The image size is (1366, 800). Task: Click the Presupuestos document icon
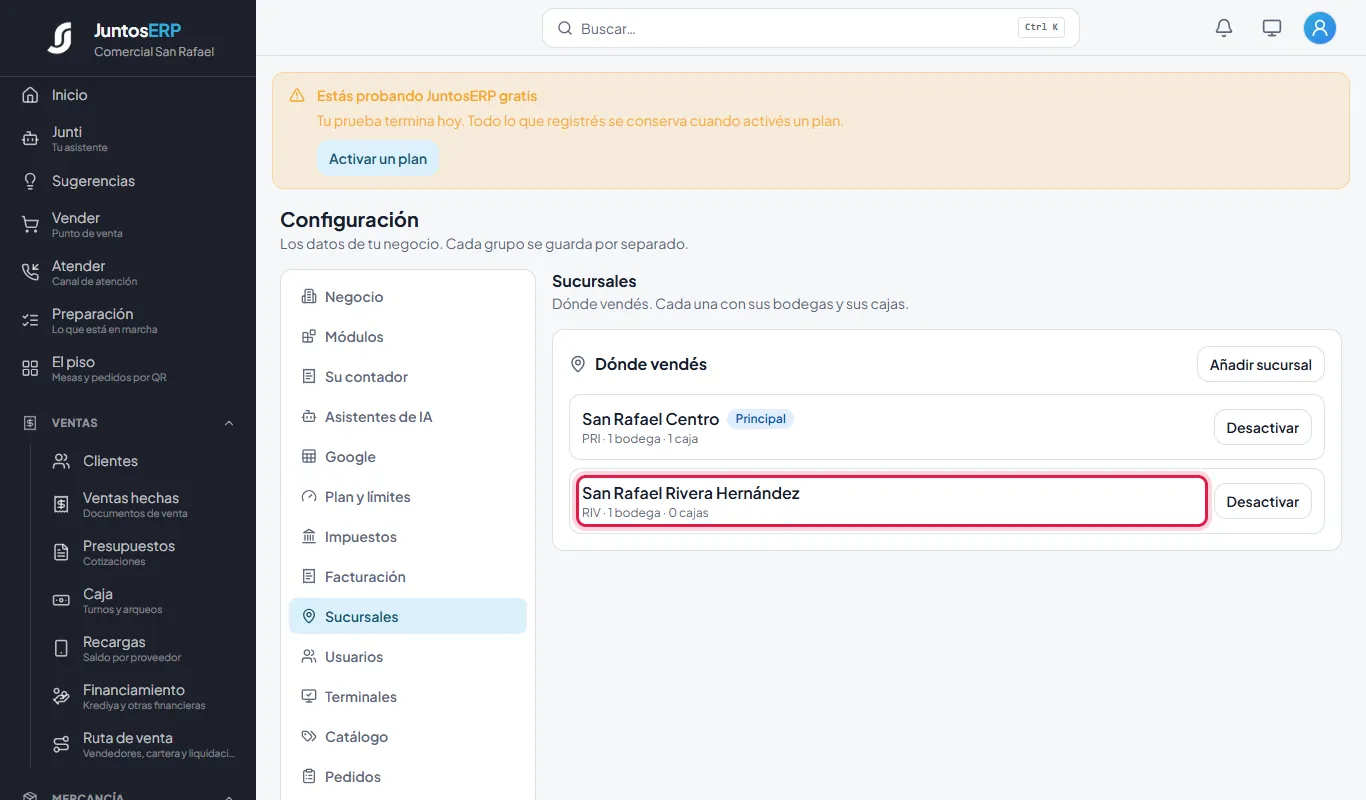61,553
